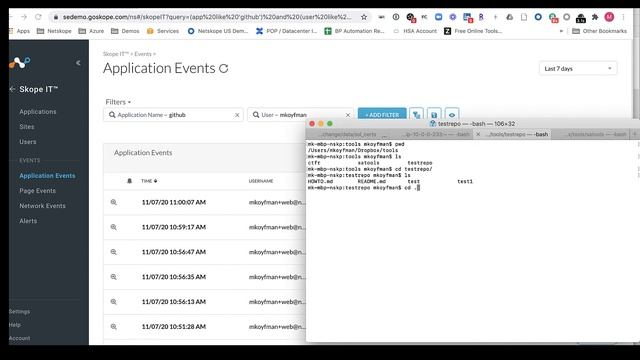
Task: Open the Users sidebar item
Action: click(x=28, y=142)
